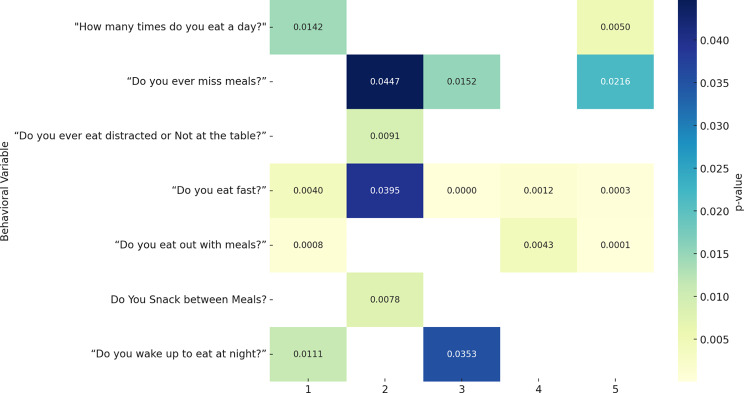Select the 0.0111 wake up at night cell
The image size is (744, 393).
coord(308,354)
